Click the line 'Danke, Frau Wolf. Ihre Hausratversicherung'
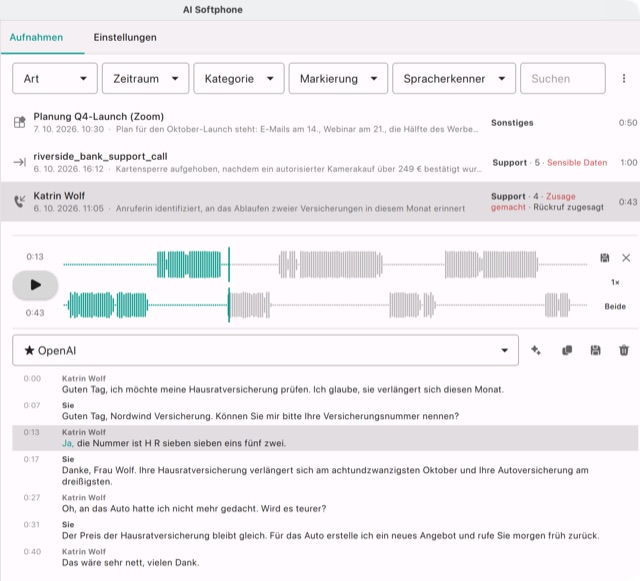Viewport: 640px width, 581px height. (325, 476)
